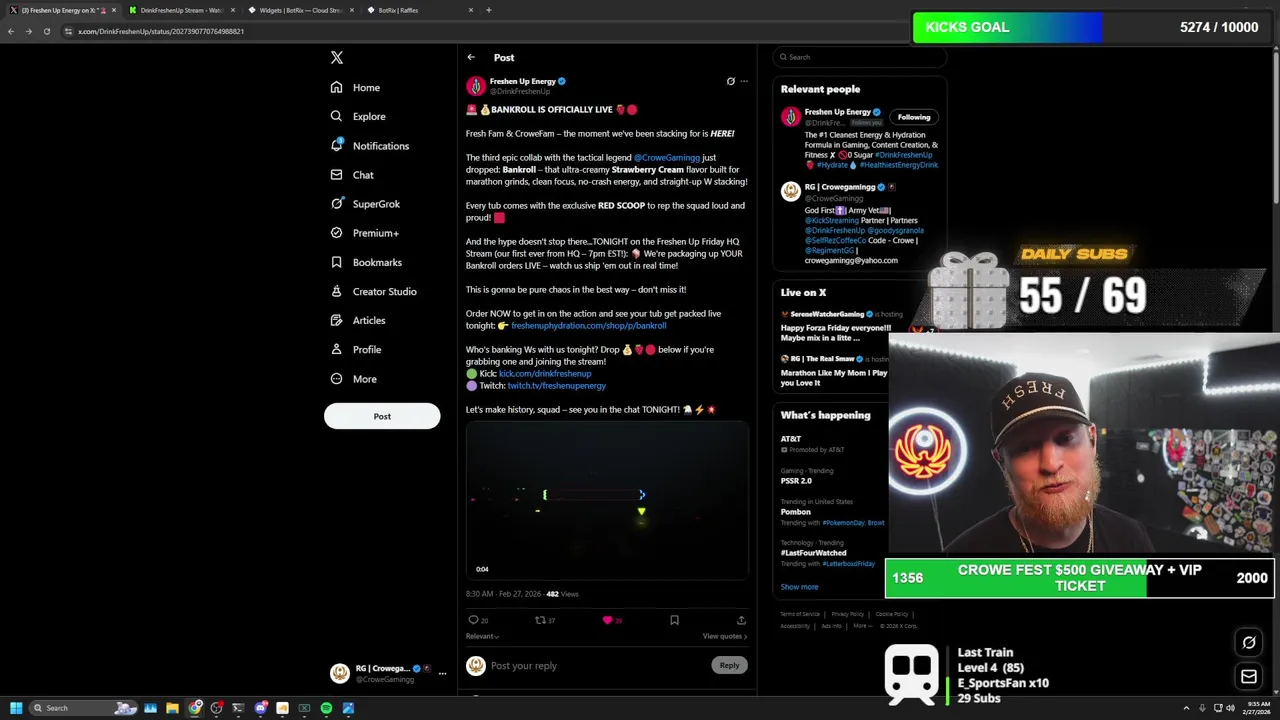Click the browser back arrow
The image size is (1280, 720).
[11, 31]
